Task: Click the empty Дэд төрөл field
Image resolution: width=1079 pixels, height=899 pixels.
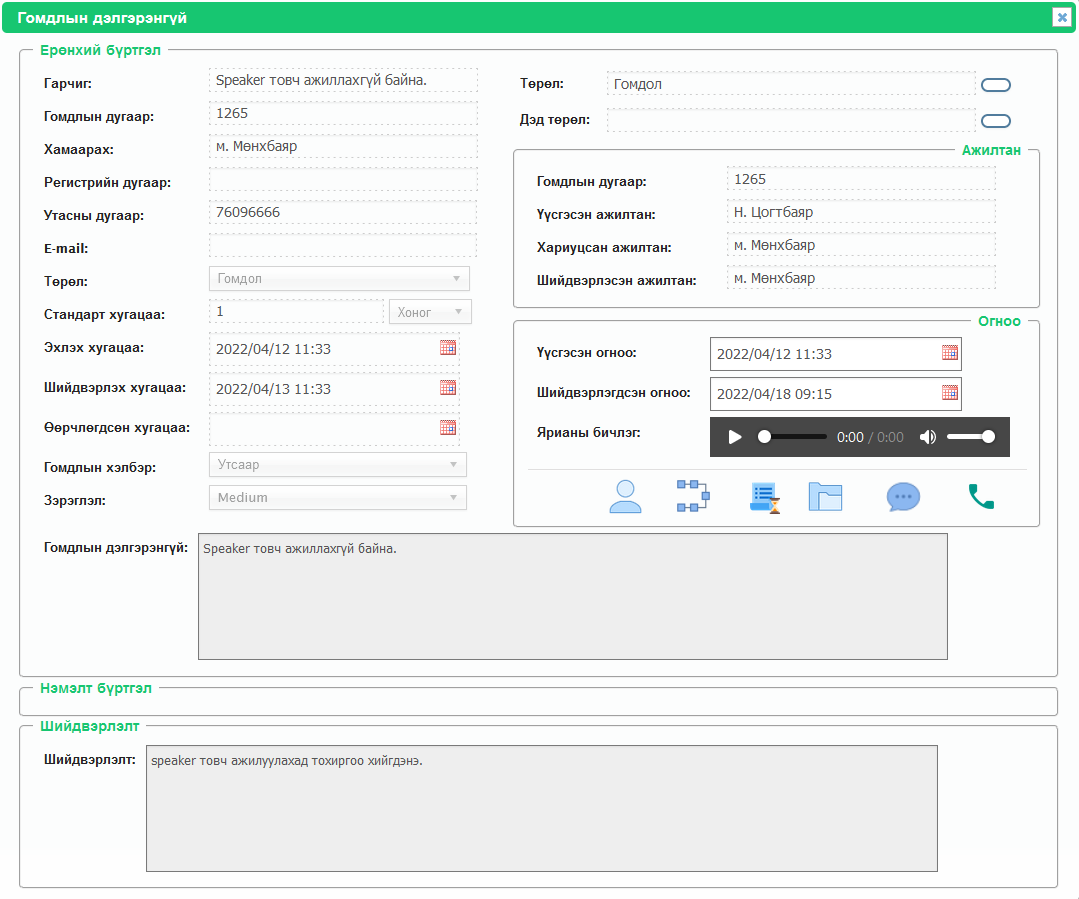Action: [x=791, y=120]
